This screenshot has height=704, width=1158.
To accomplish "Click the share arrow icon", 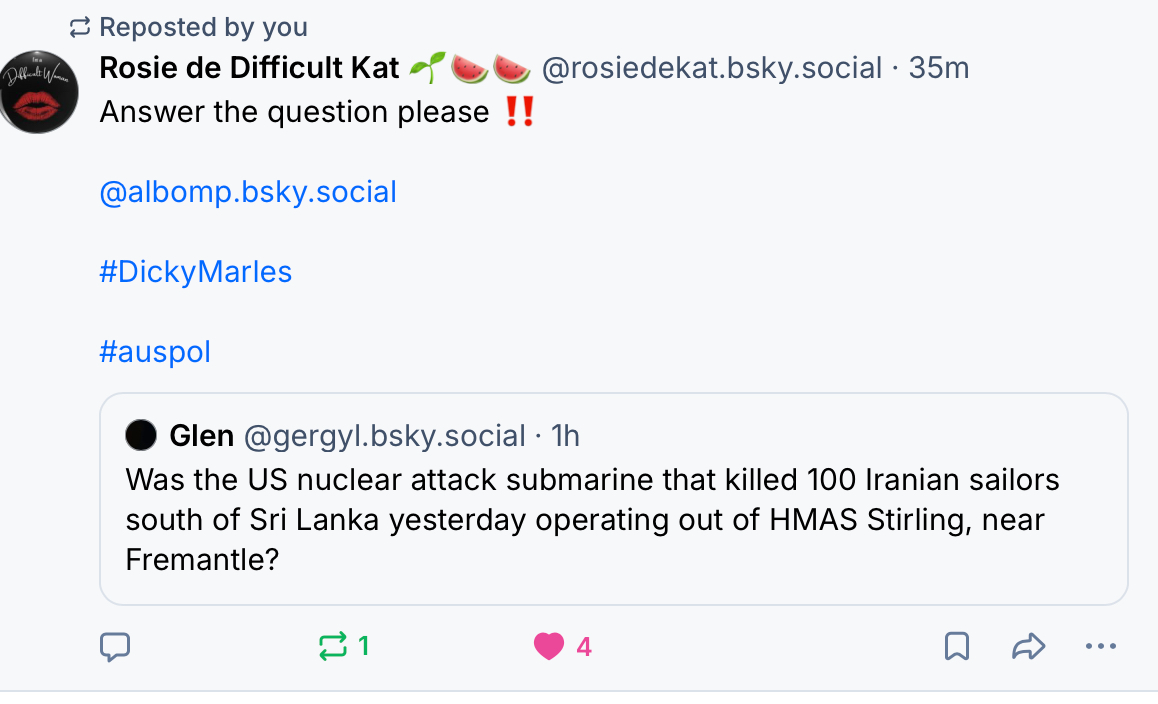I will [x=1028, y=647].
